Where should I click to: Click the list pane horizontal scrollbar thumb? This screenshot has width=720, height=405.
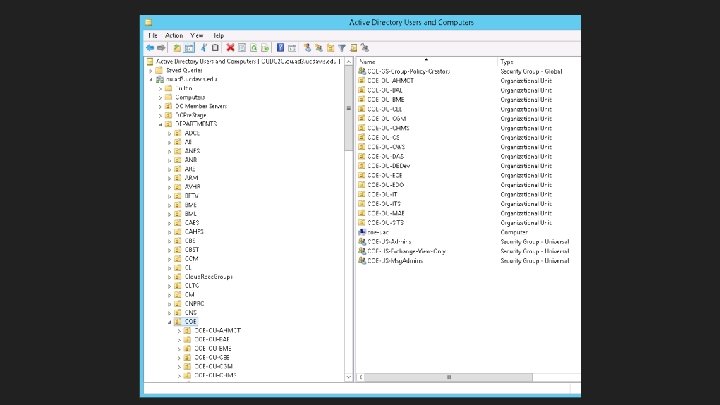click(x=449, y=377)
